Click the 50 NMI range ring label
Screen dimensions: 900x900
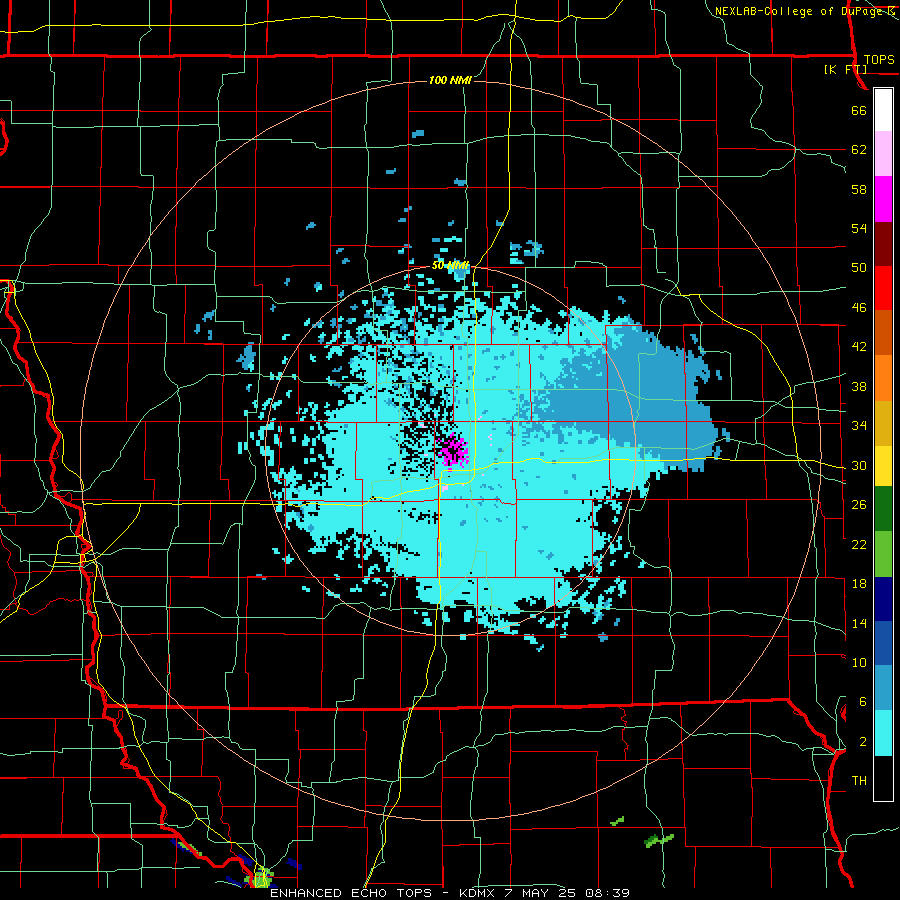point(451,265)
